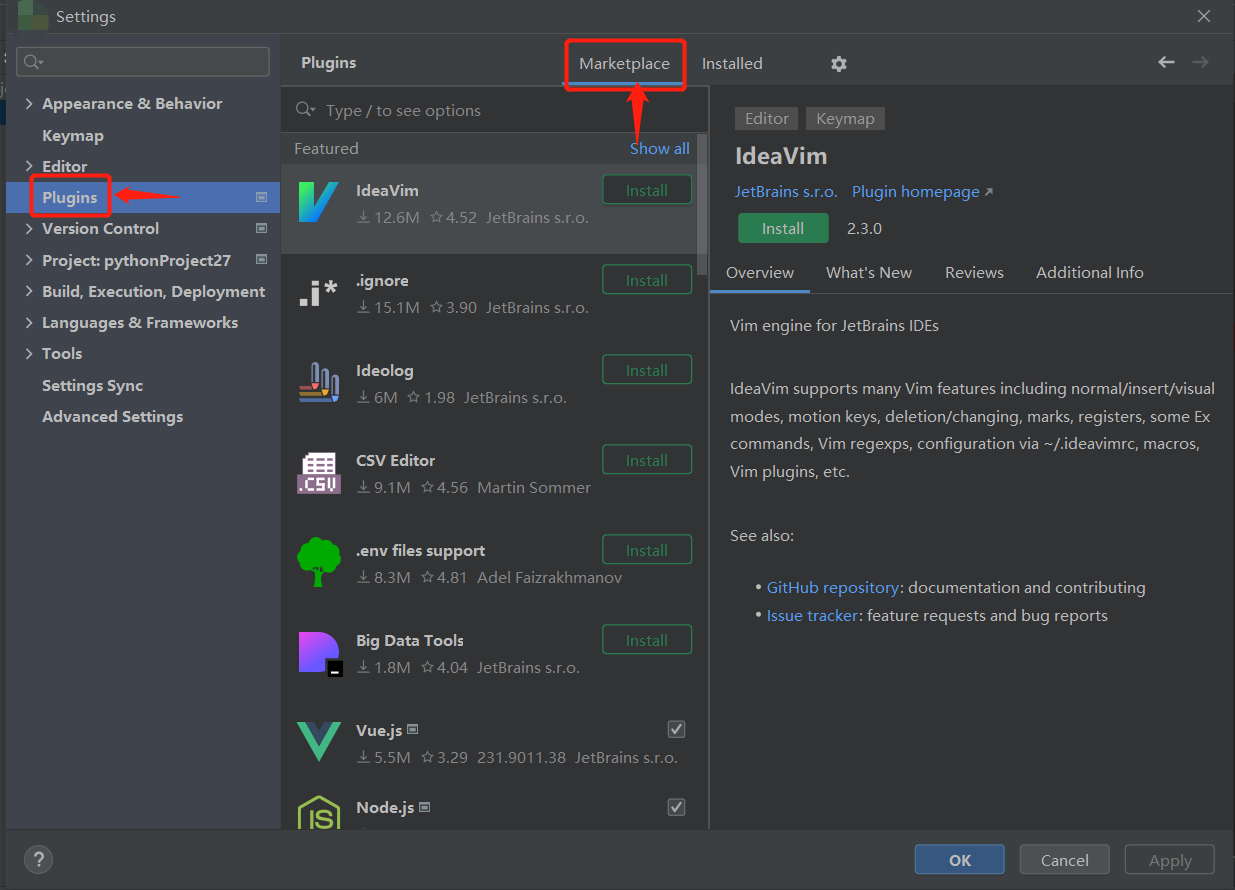1235x890 pixels.
Task: Expand the Version Control node
Action: pyautogui.click(x=29, y=229)
